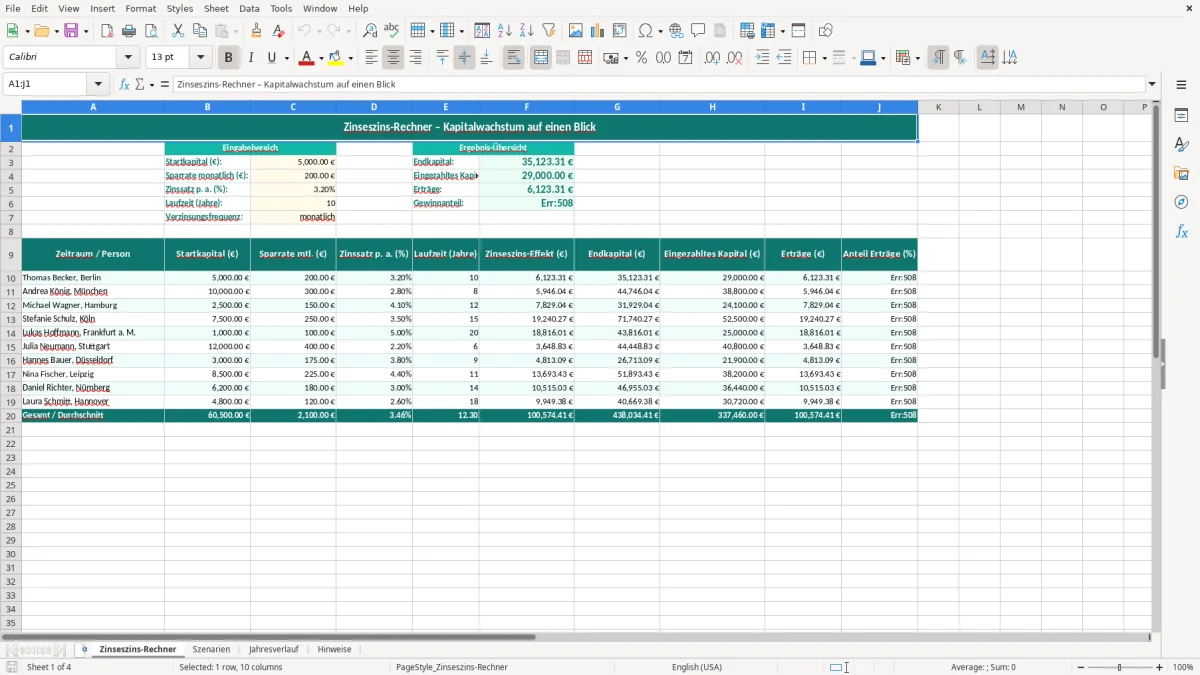The width and height of the screenshot is (1200, 675).
Task: Expand the Name Box dropdown
Action: point(98,85)
